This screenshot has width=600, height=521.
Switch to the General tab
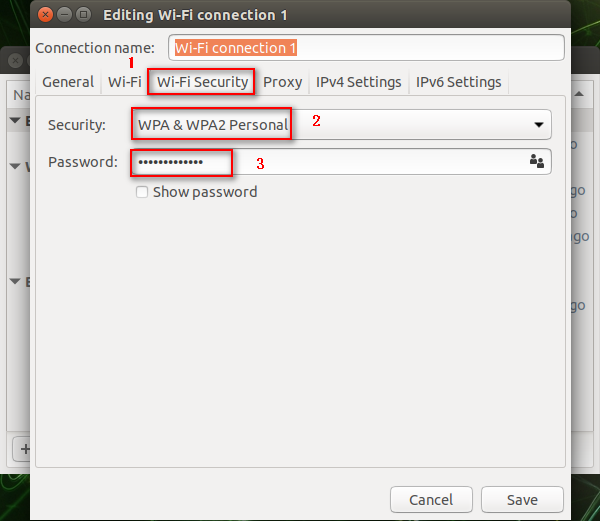68,82
